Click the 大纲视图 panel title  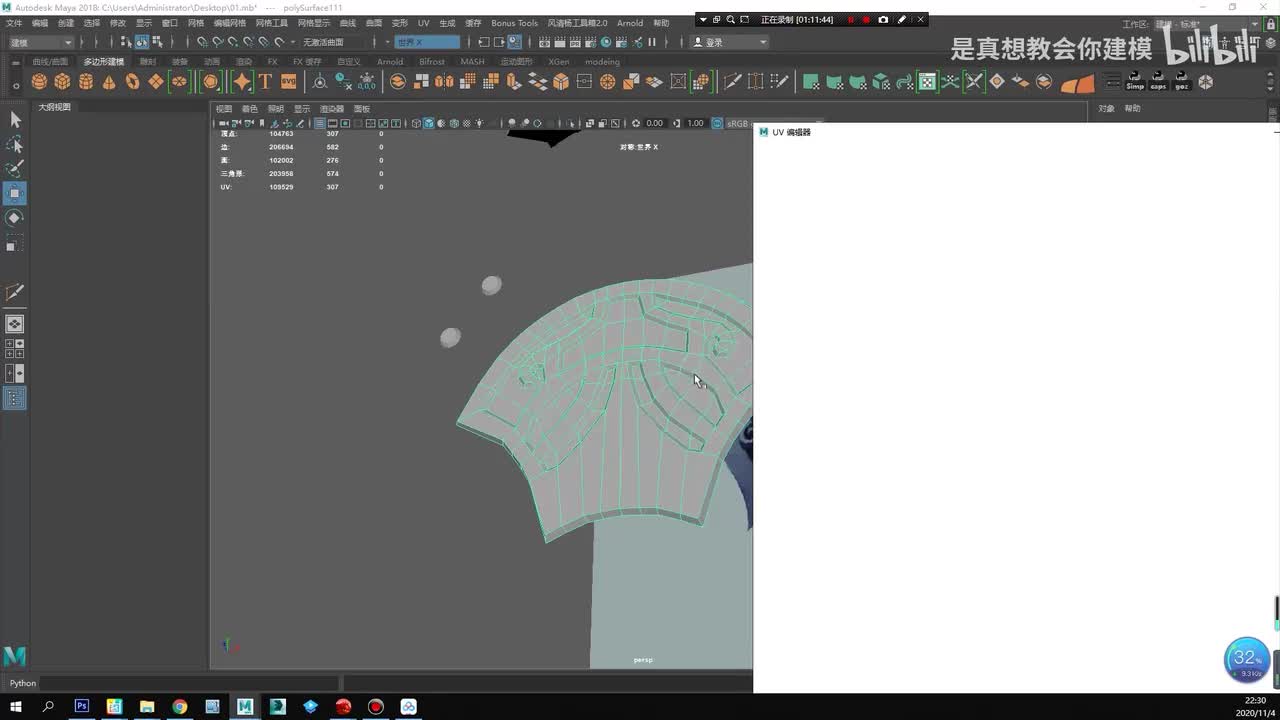point(54,107)
